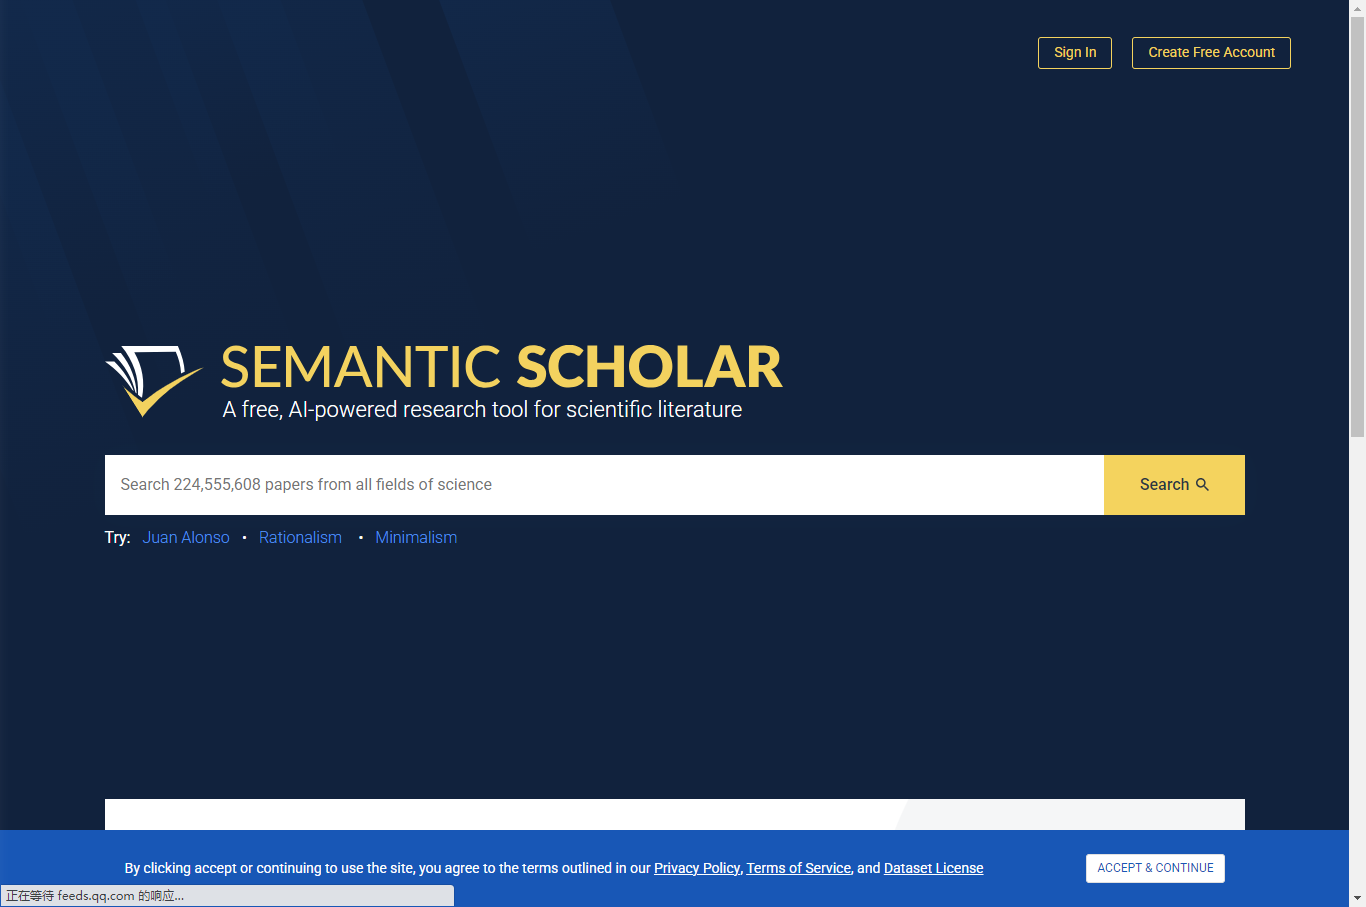Click the vertical scrollbar thumb
The width and height of the screenshot is (1366, 907).
point(1357,225)
